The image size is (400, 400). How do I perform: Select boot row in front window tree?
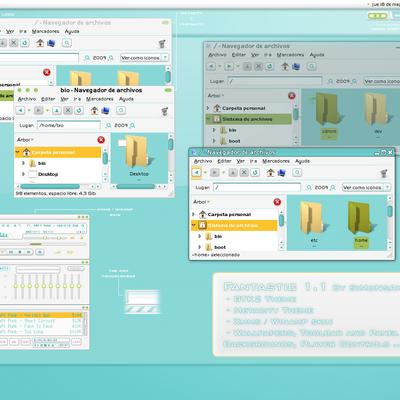(x=234, y=247)
